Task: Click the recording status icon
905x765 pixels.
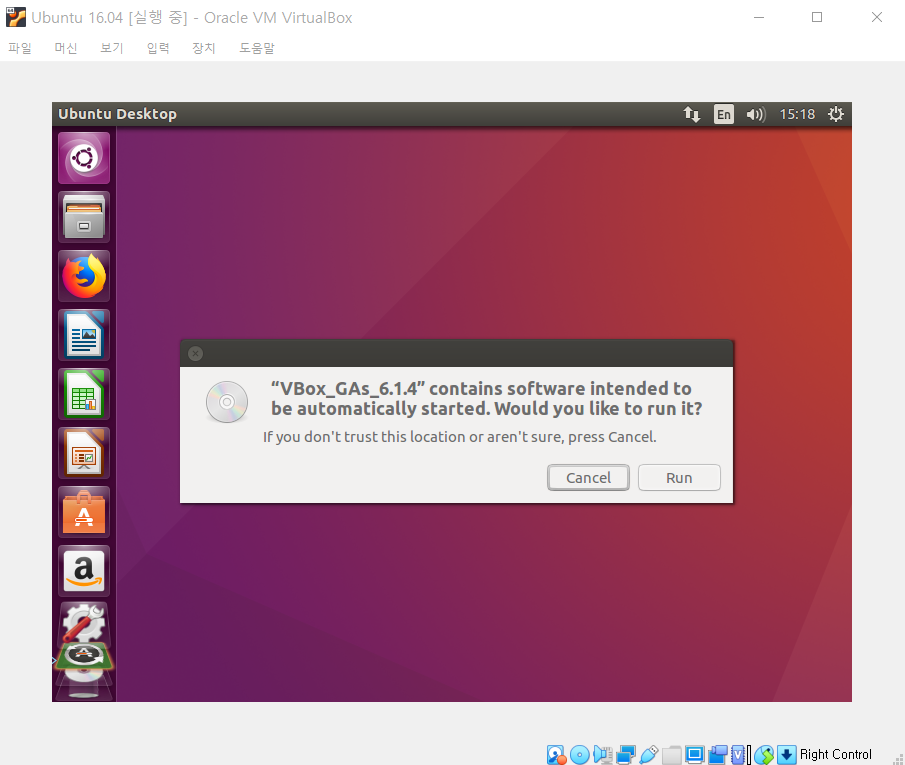Action: pyautogui.click(x=718, y=755)
